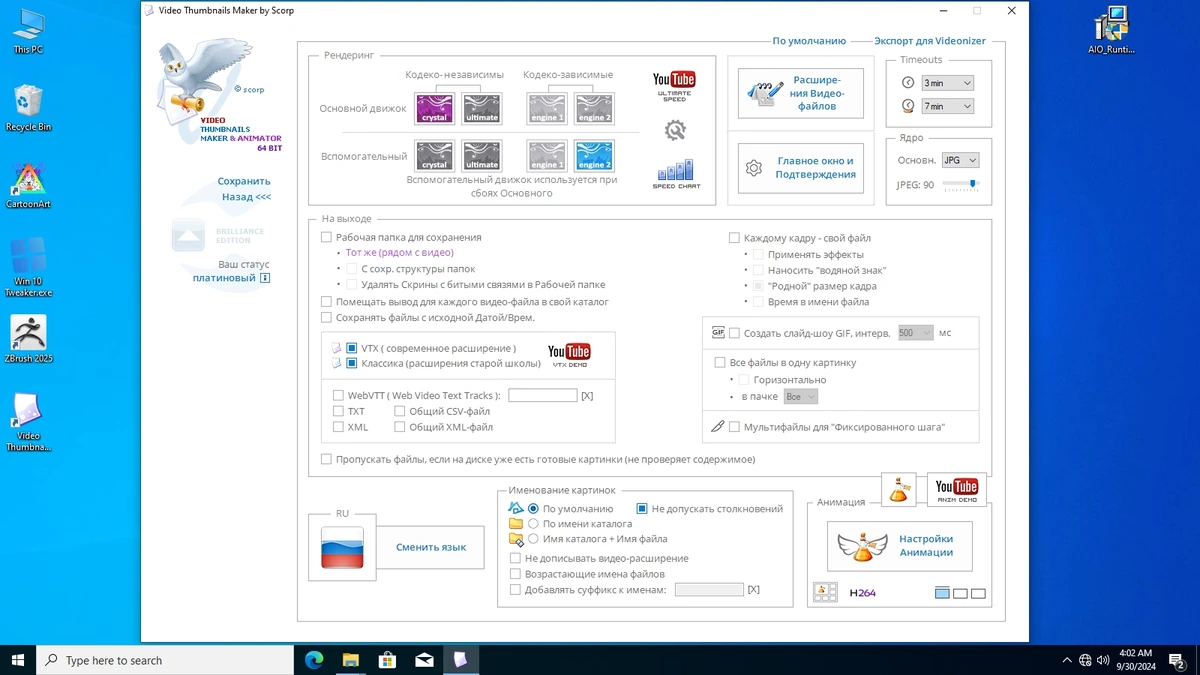The width and height of the screenshot is (1200, 675).
Task: Click the Russian flag language icon
Action: point(342,548)
